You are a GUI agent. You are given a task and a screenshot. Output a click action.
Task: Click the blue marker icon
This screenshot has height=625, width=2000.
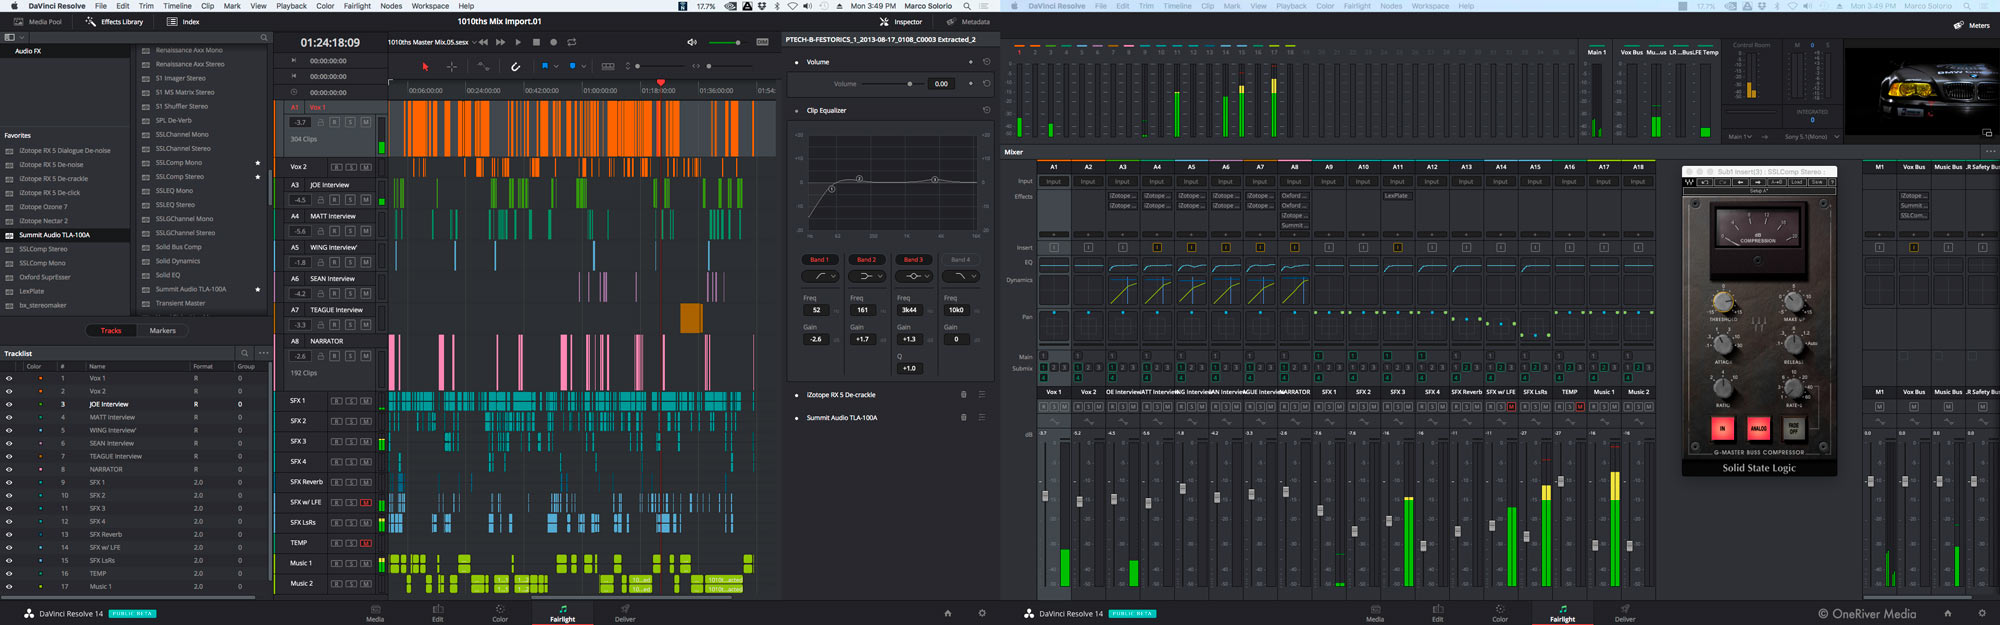pos(572,66)
